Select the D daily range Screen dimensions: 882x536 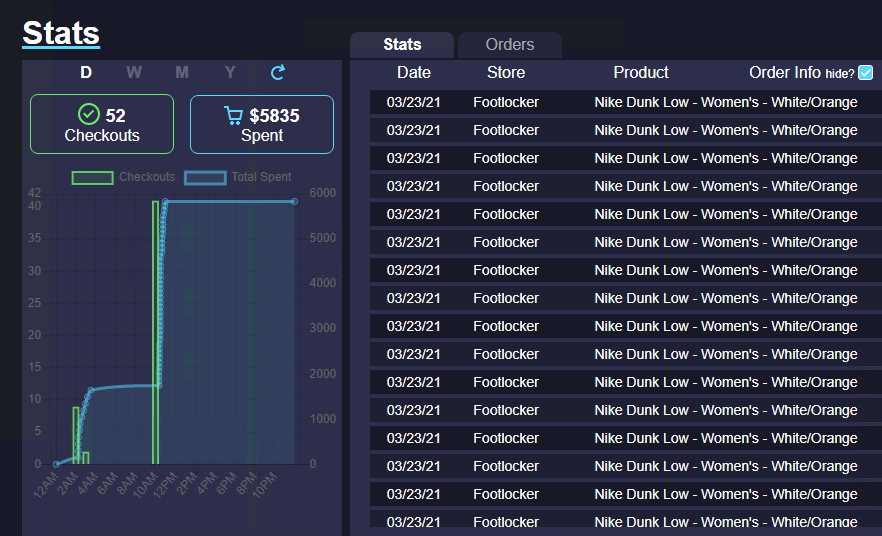point(86,73)
